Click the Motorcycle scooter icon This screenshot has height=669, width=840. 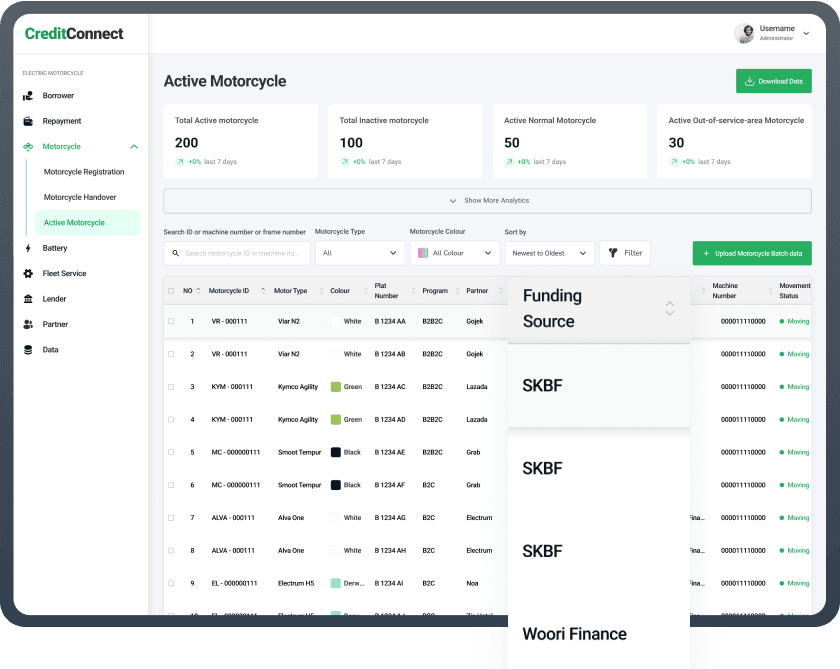[x=26, y=146]
